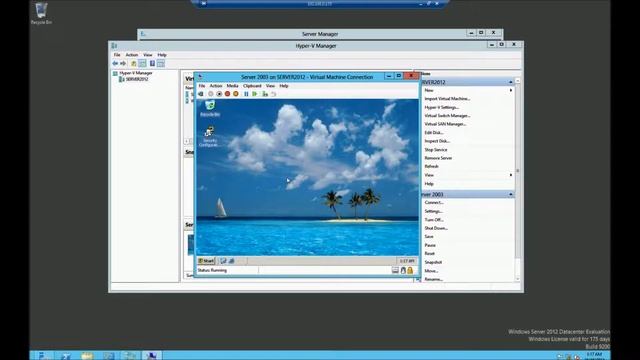640x360 pixels.
Task: Click the orange Save icon in VM toolbar
Action: click(x=236, y=94)
